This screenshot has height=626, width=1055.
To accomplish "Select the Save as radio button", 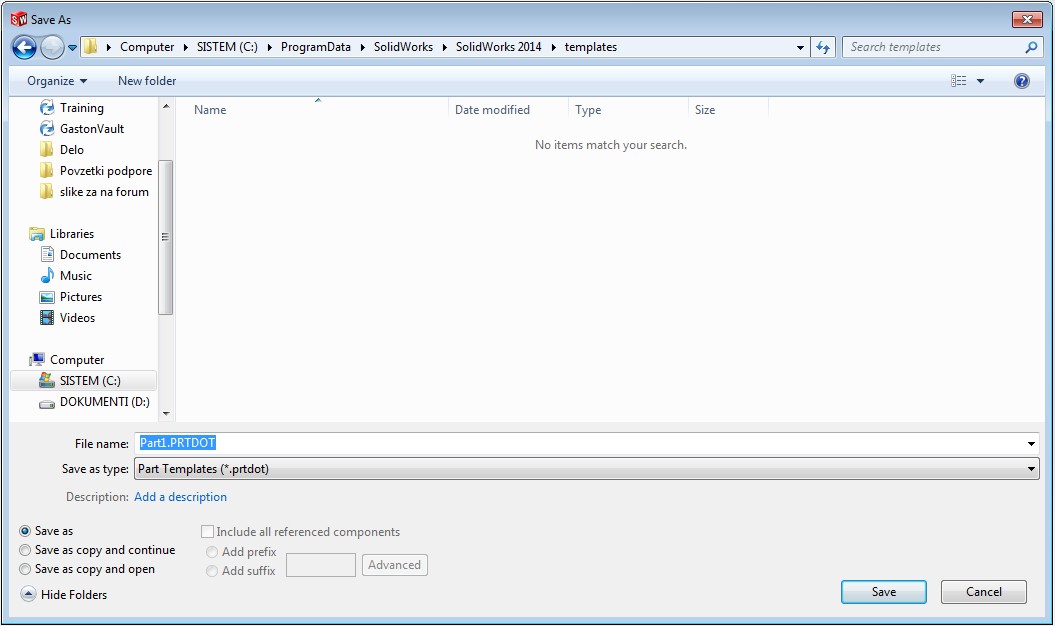I will click(x=25, y=531).
